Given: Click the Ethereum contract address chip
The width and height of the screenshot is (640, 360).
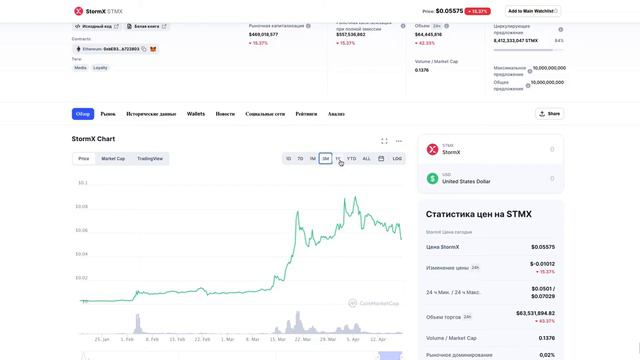Looking at the screenshot, I should click(115, 49).
